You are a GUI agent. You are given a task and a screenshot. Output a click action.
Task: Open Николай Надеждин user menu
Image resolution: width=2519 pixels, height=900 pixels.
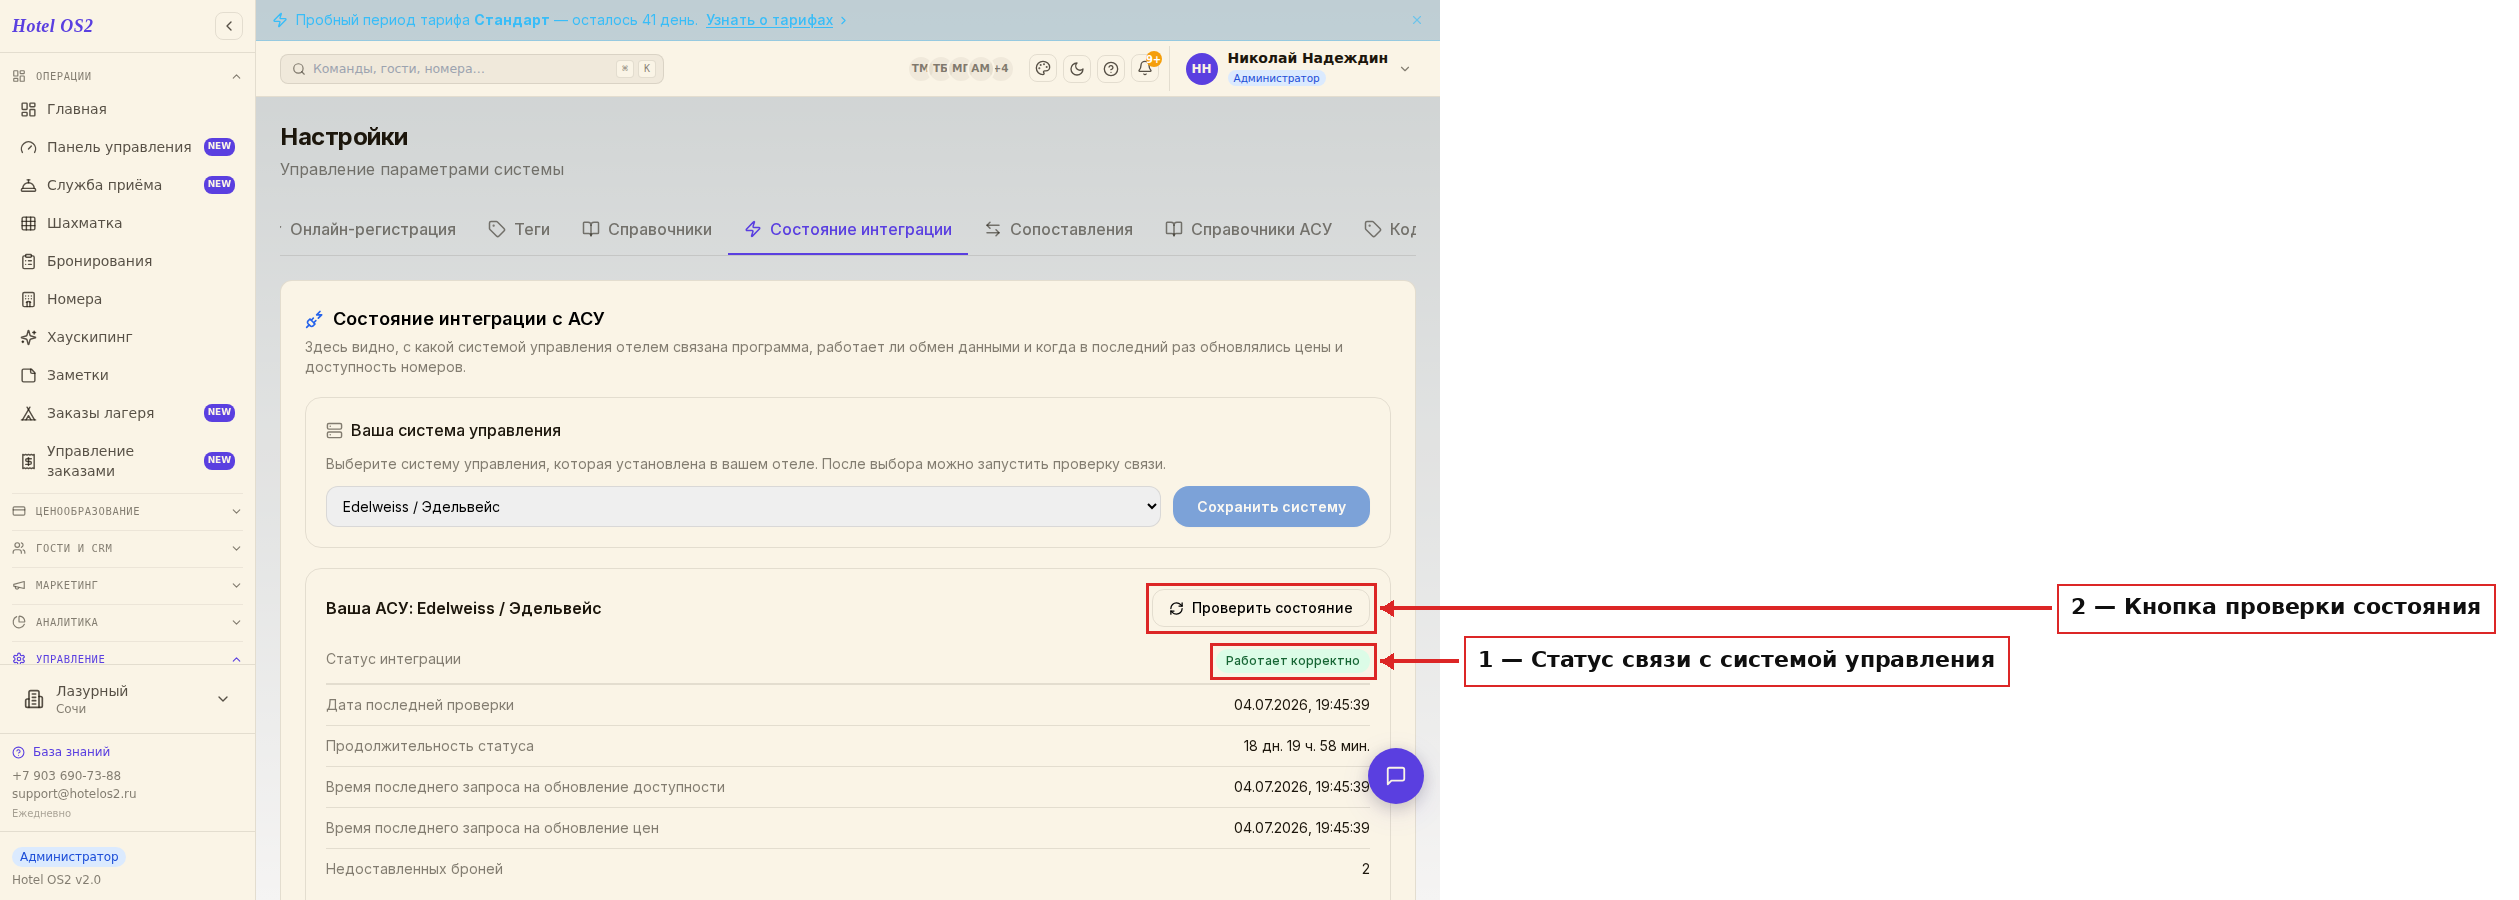tap(1298, 68)
